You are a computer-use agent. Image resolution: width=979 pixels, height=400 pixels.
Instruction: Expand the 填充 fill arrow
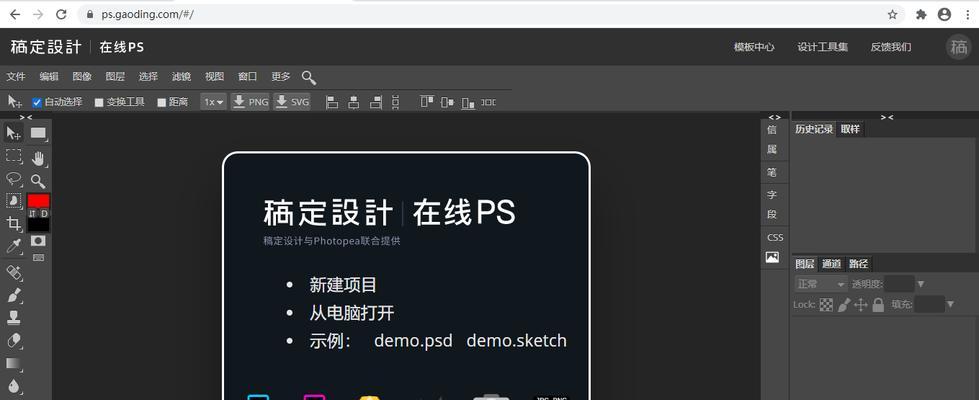coord(950,305)
